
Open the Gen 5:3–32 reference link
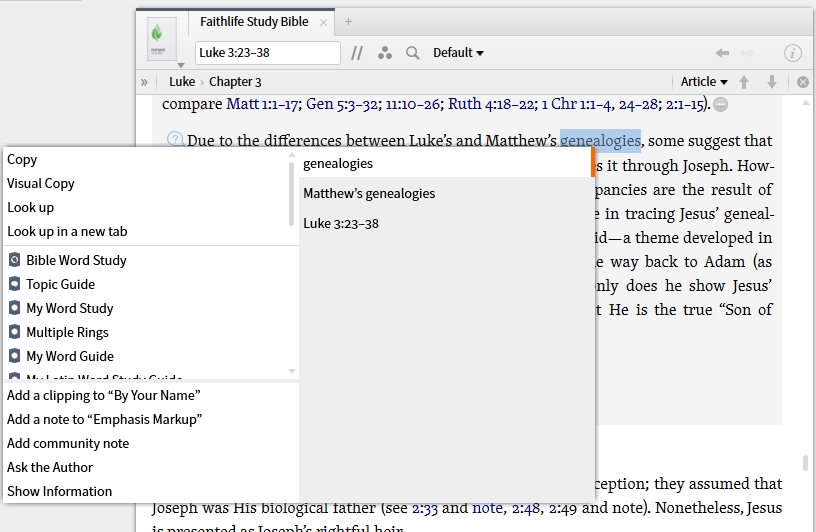[342, 104]
